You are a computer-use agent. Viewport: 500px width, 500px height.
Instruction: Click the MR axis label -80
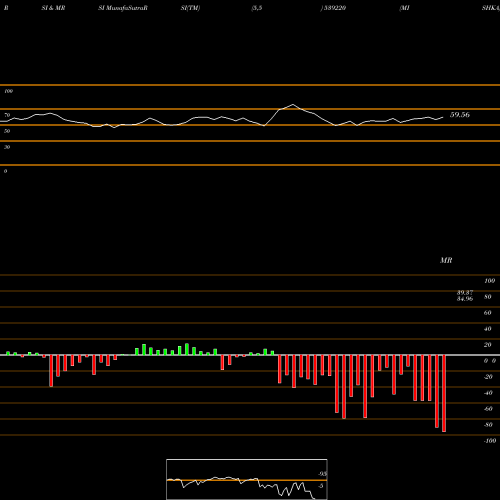tap(488, 425)
